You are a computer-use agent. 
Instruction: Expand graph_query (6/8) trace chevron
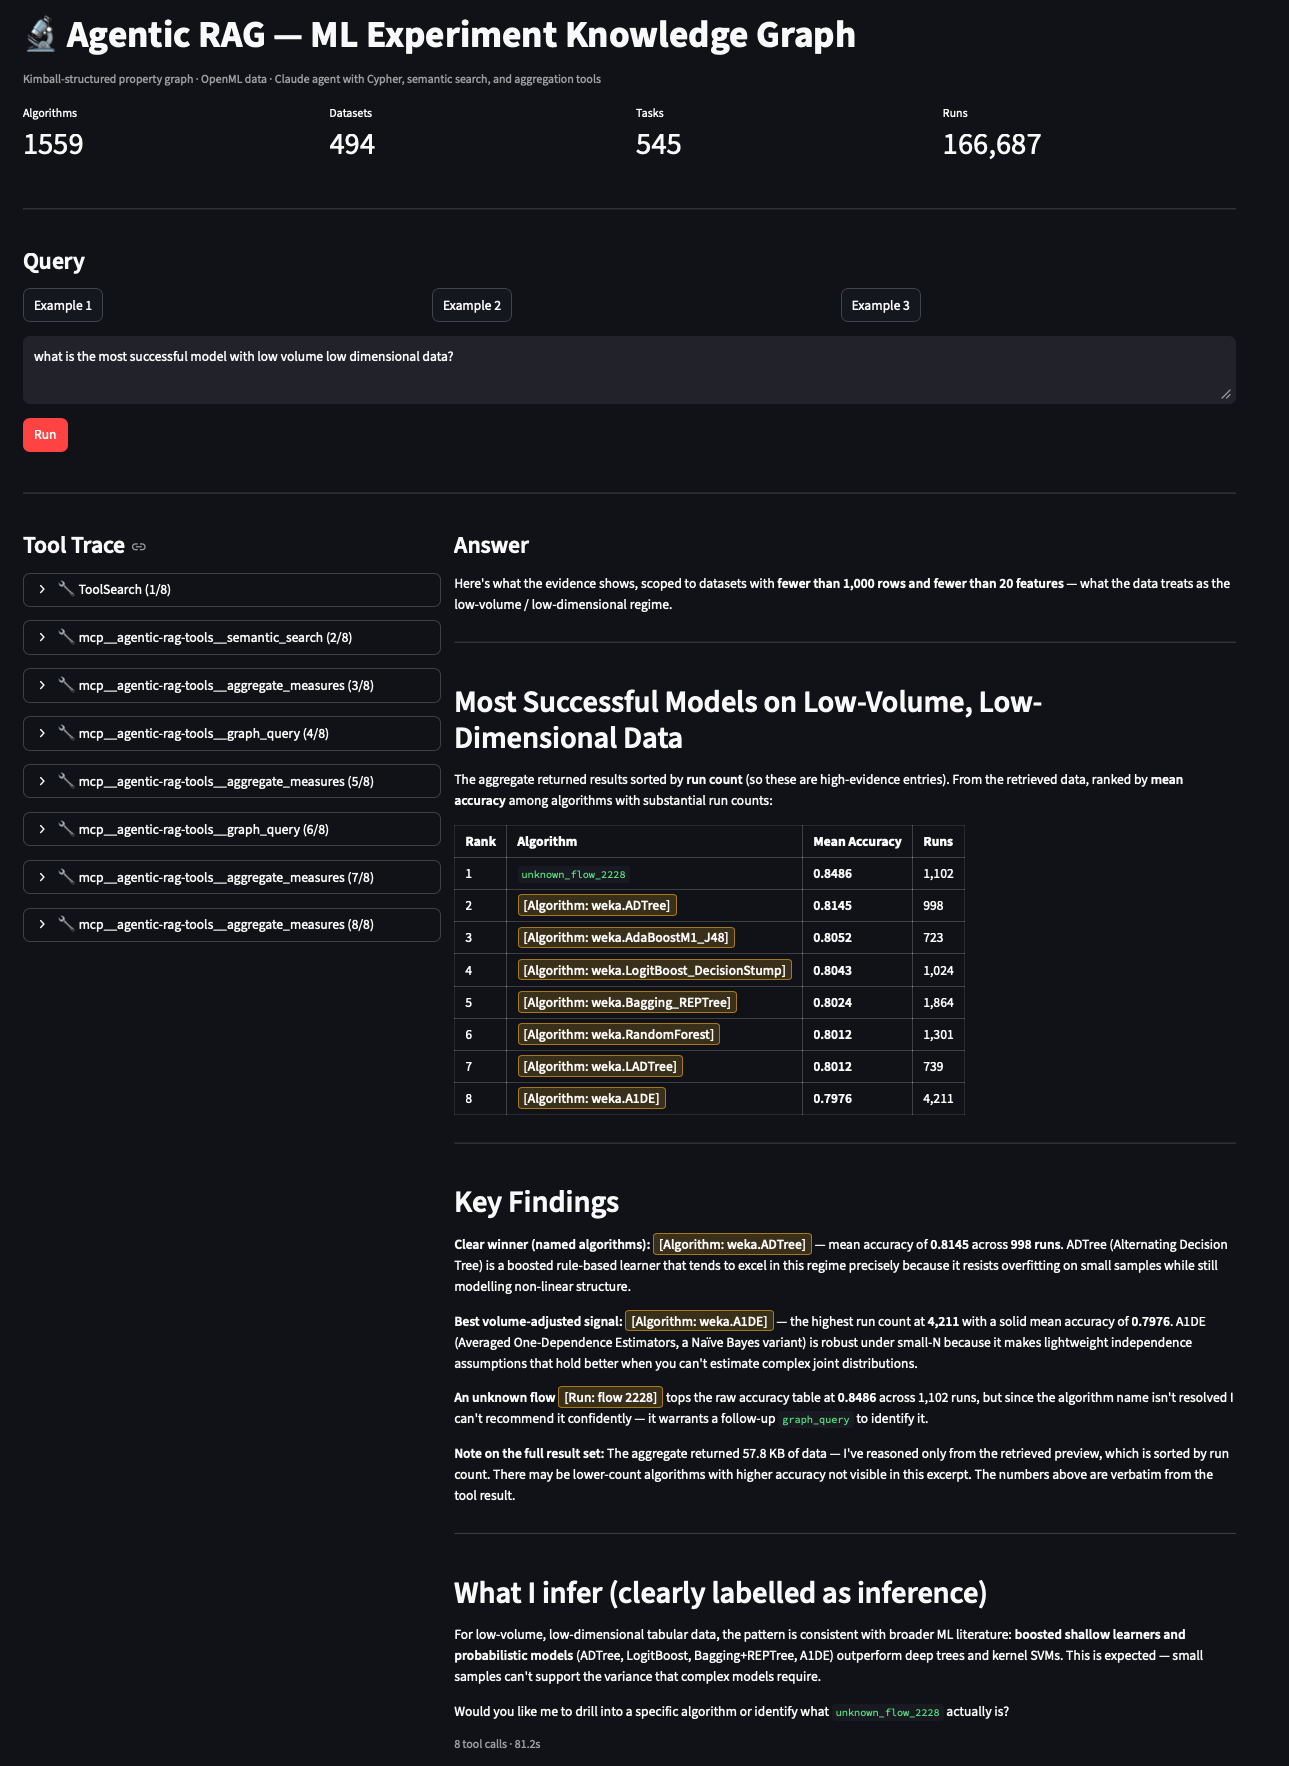(42, 829)
